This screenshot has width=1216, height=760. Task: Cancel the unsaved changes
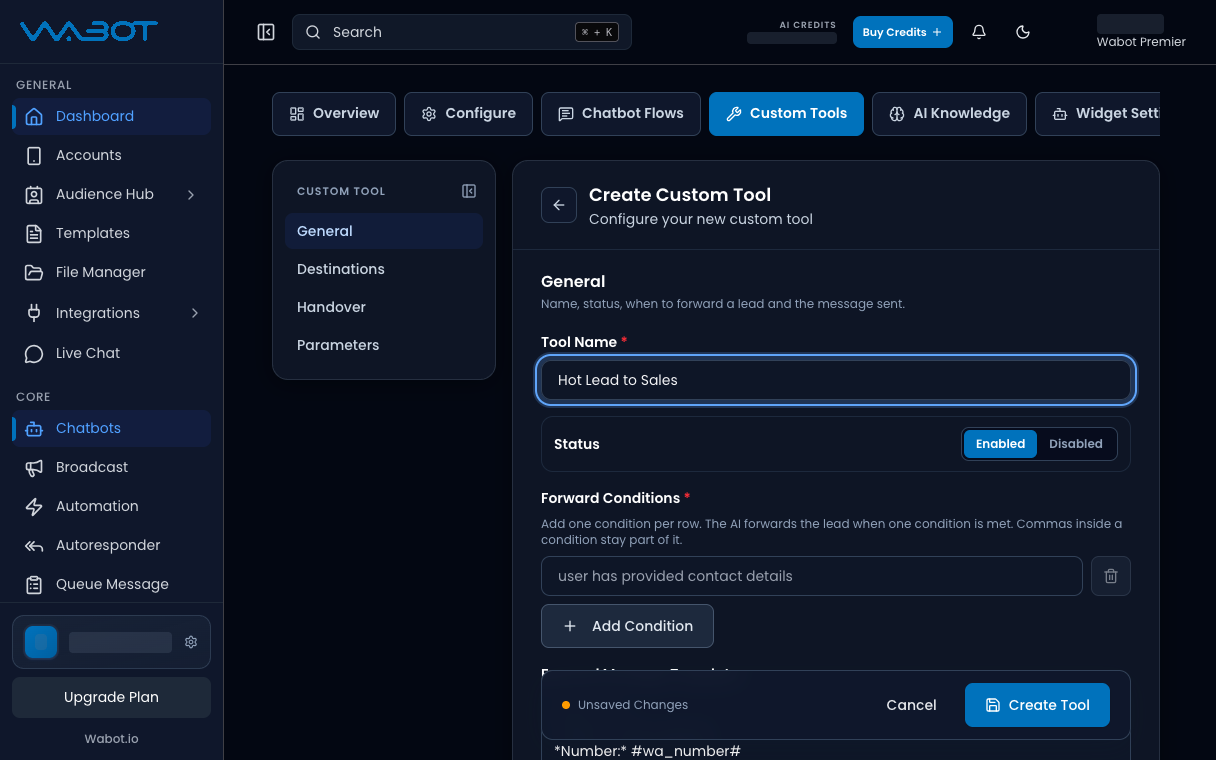click(911, 705)
